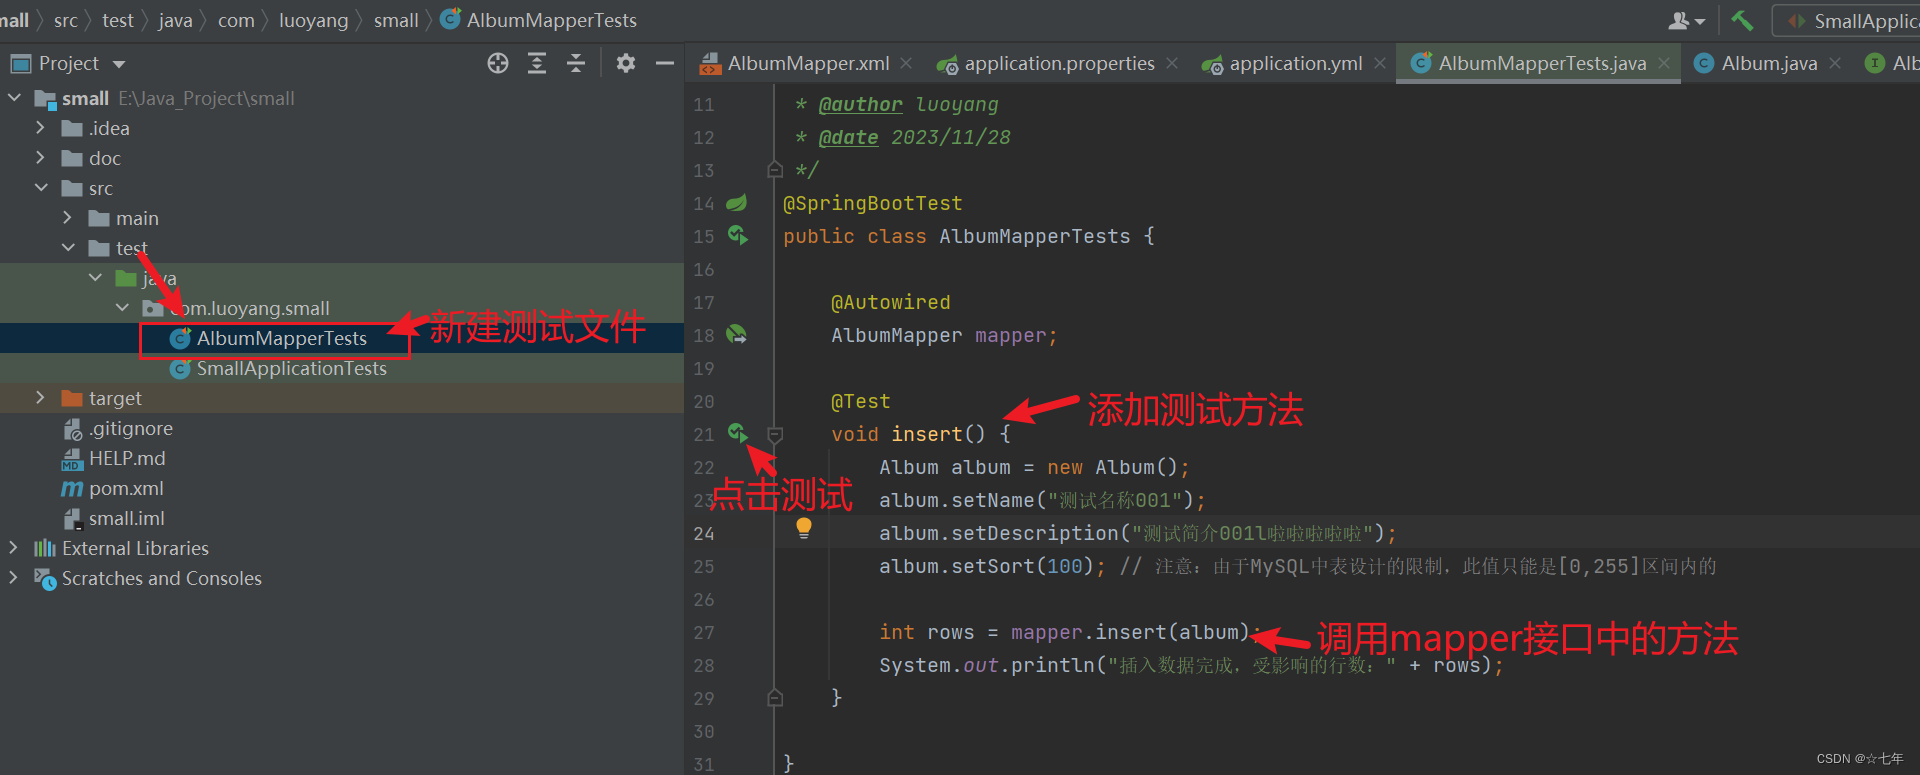The width and height of the screenshot is (1920, 775).
Task: Click the @Test annotation
Action: 861,401
